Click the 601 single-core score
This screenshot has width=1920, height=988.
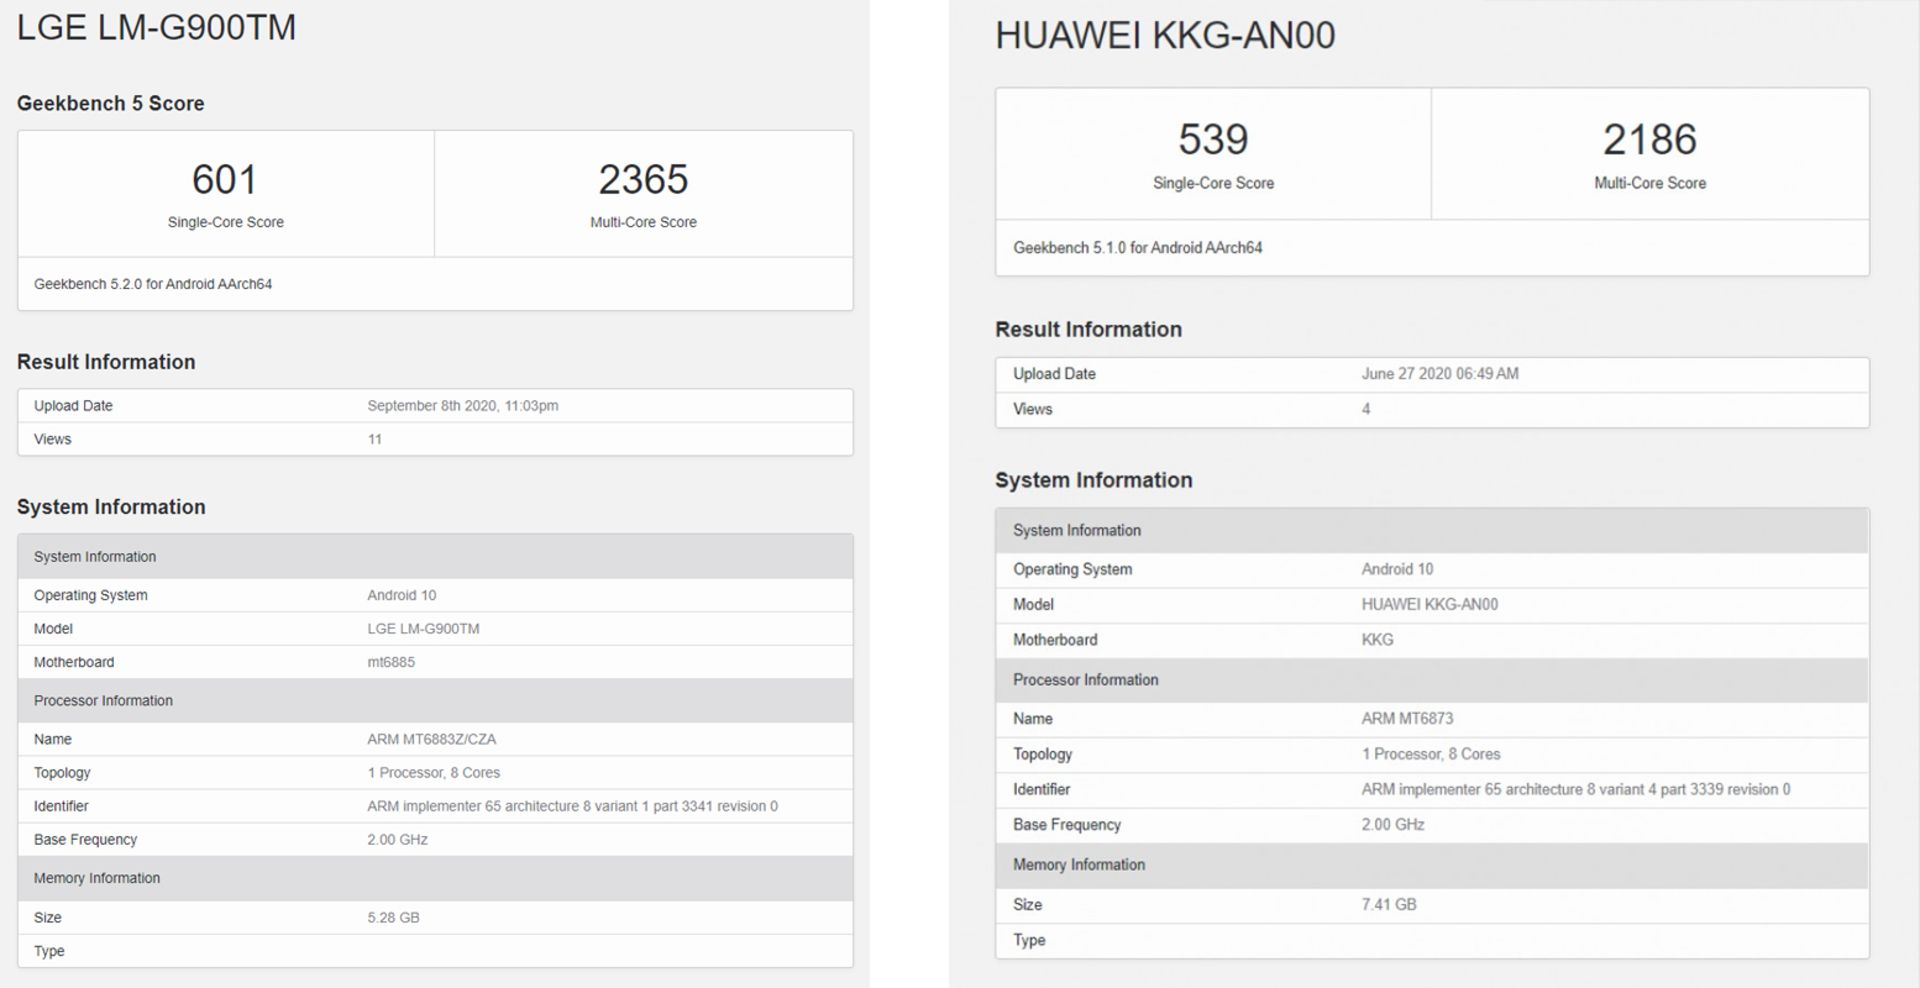[225, 180]
